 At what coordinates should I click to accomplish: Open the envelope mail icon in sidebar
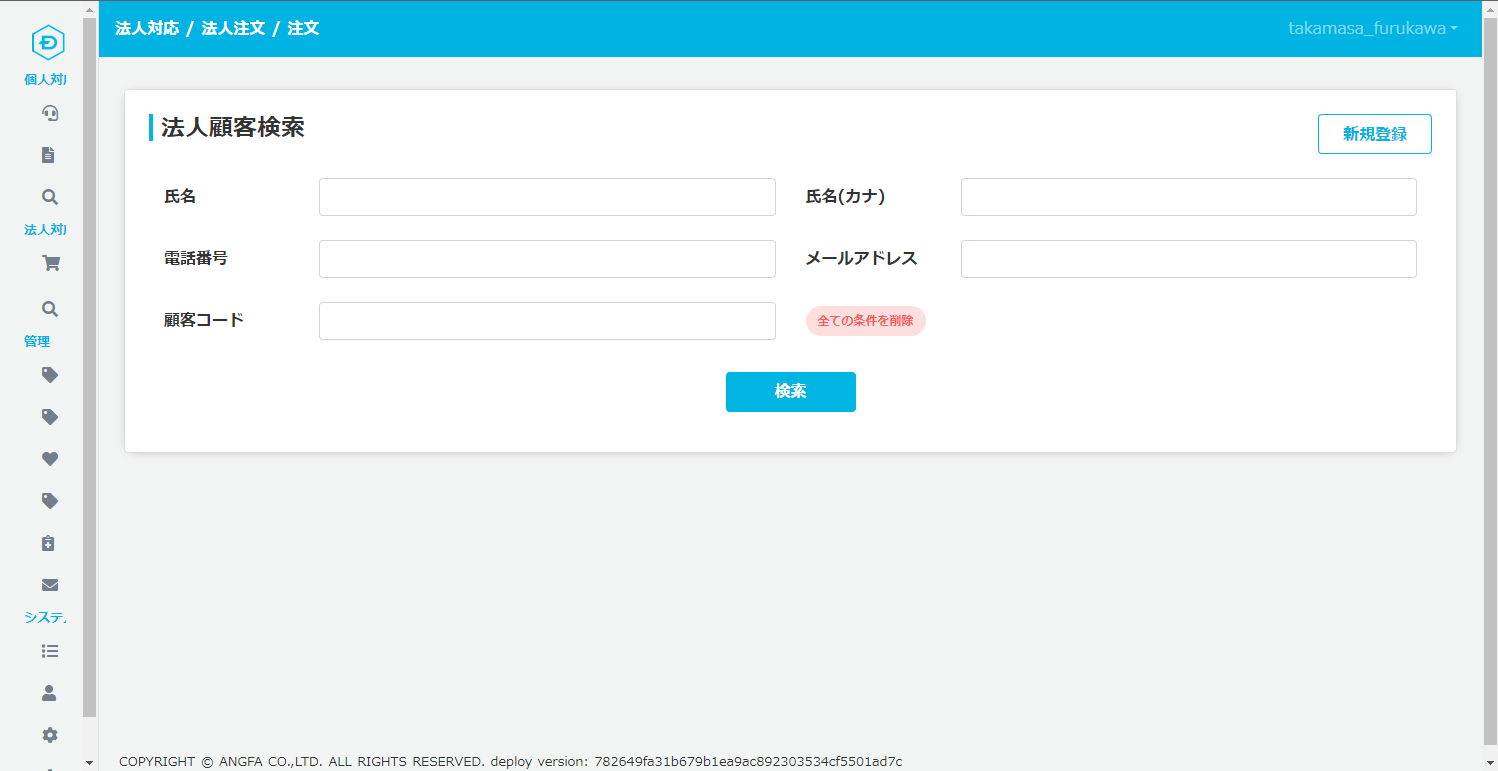tap(49, 585)
